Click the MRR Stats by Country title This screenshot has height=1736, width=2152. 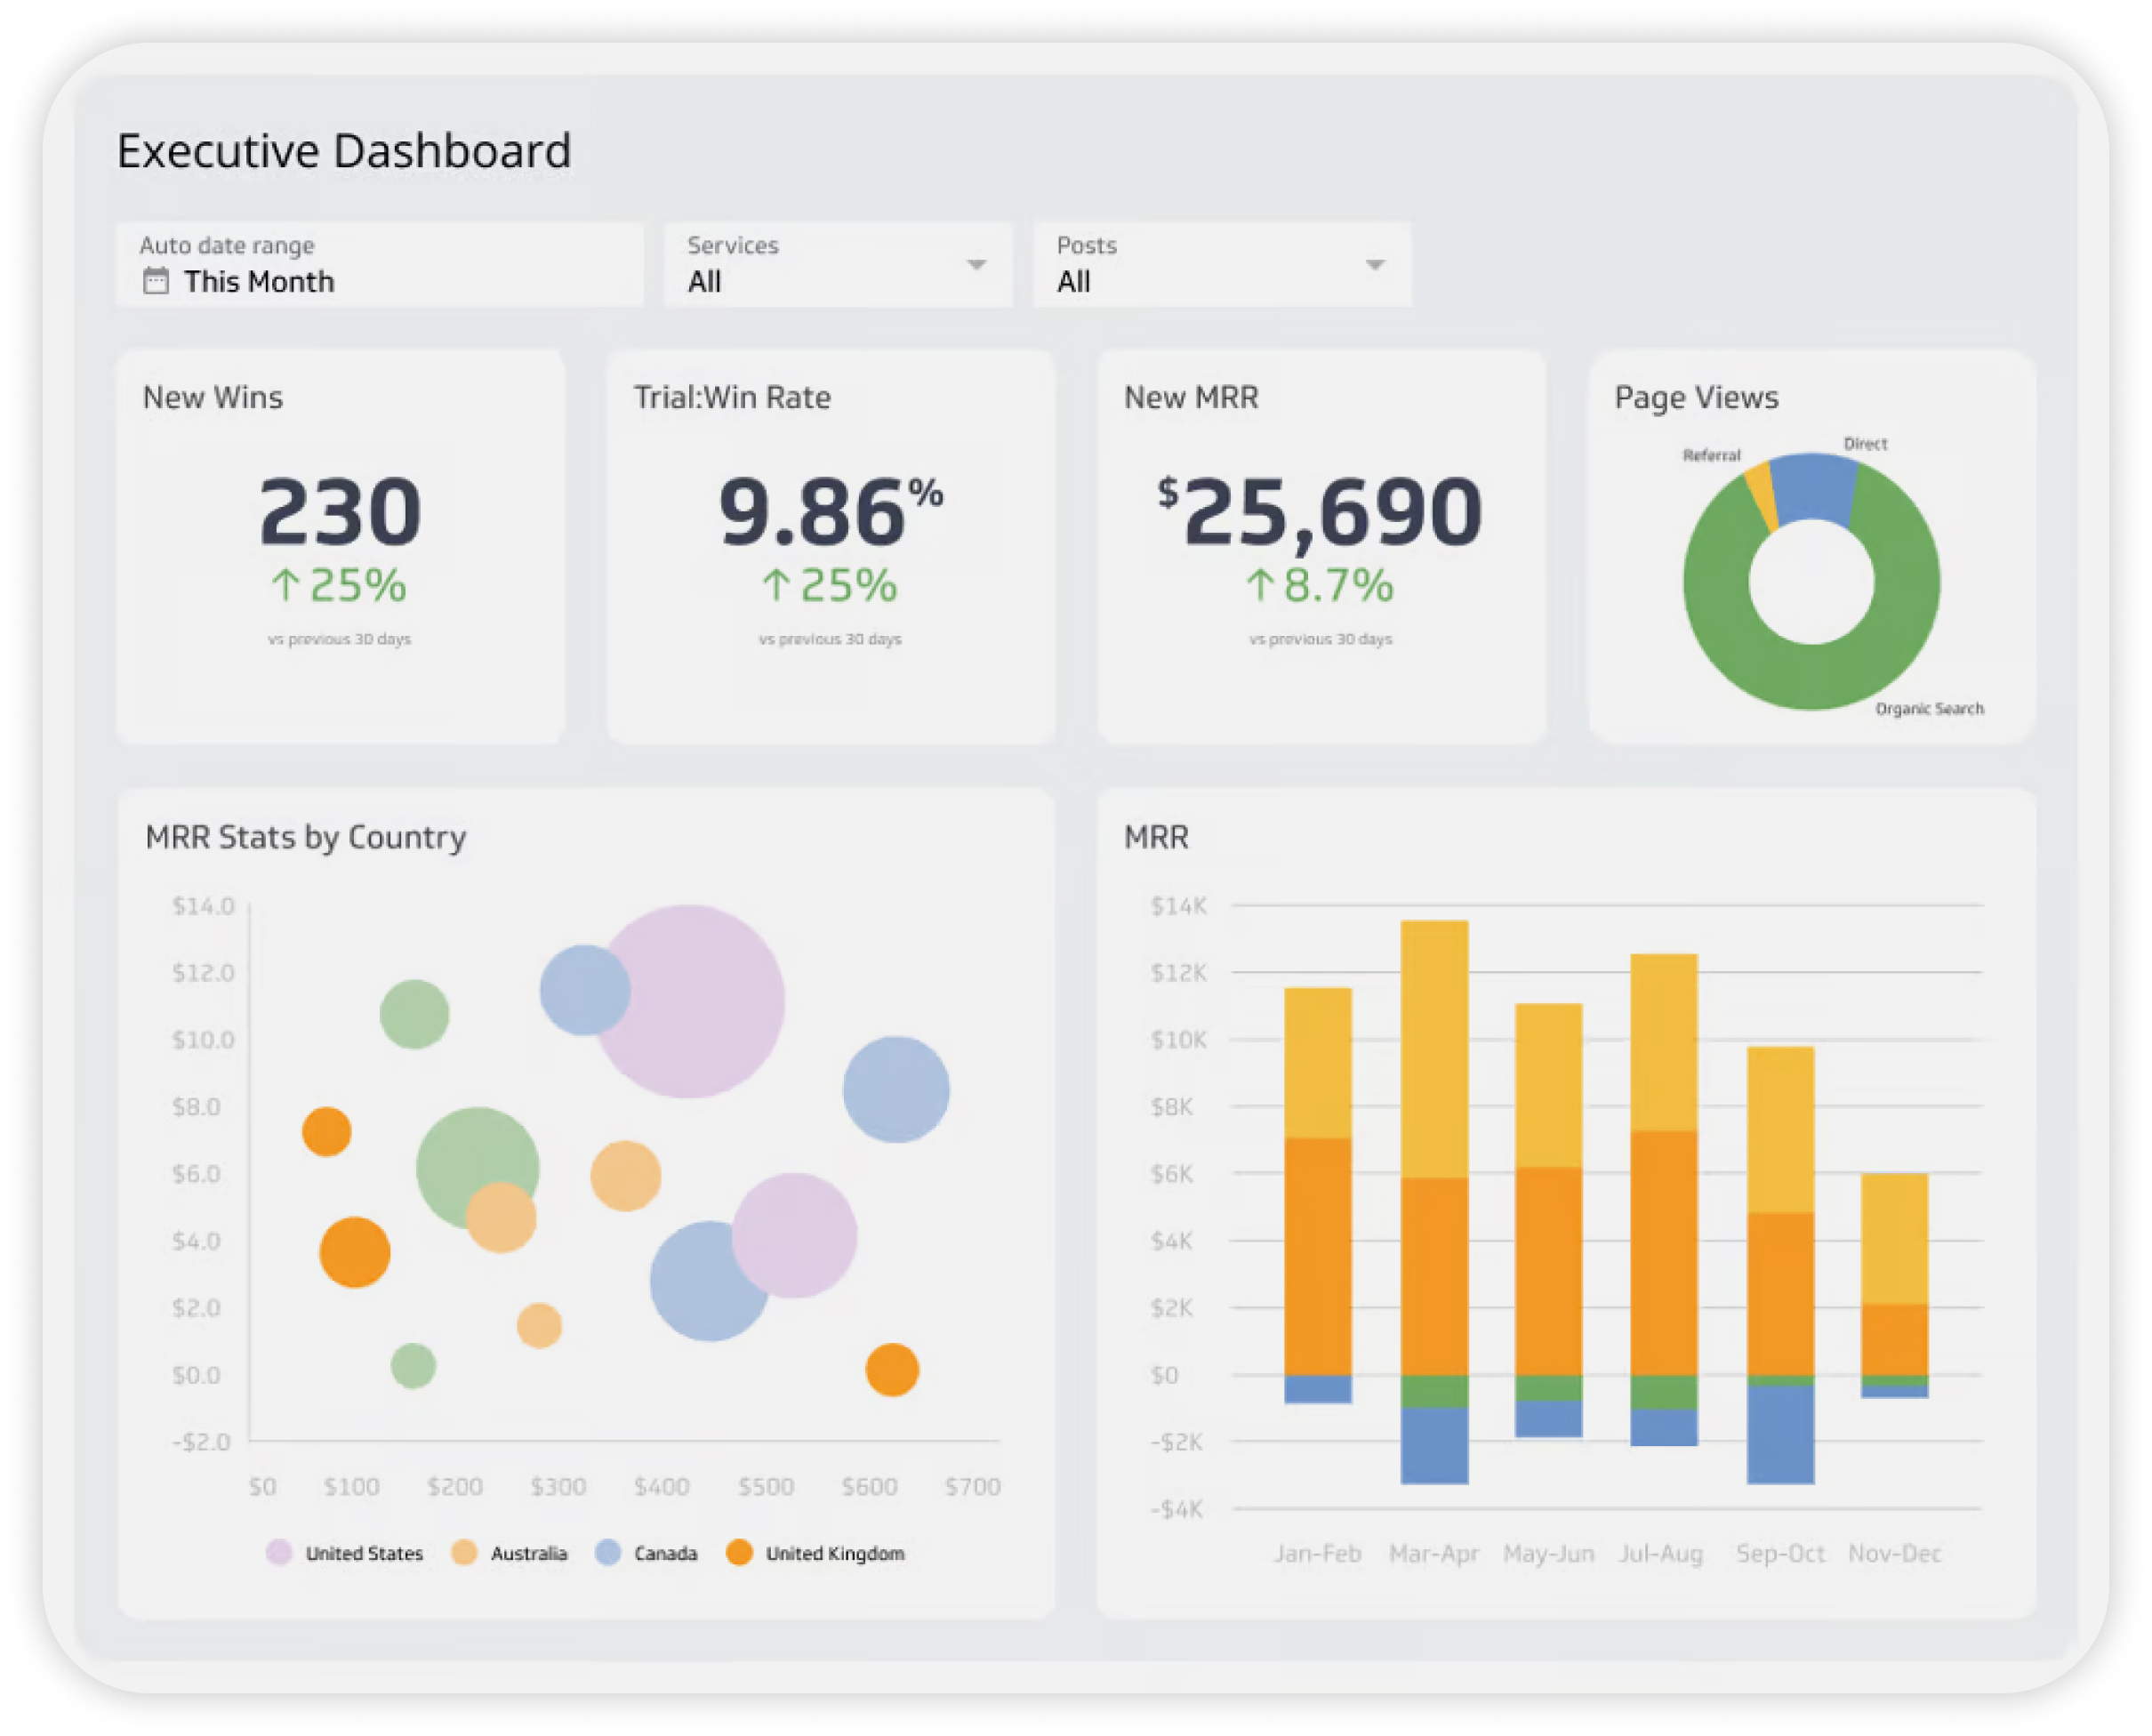click(305, 837)
